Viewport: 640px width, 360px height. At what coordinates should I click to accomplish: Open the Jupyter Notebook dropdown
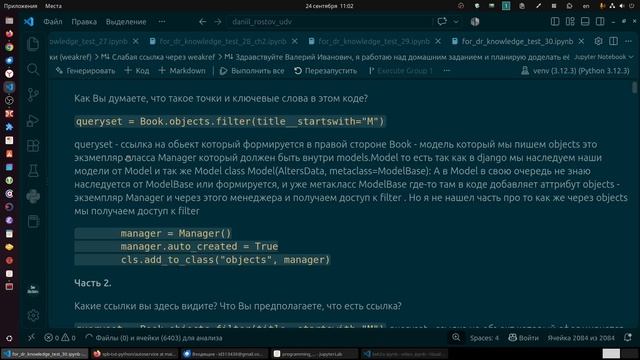(603, 57)
